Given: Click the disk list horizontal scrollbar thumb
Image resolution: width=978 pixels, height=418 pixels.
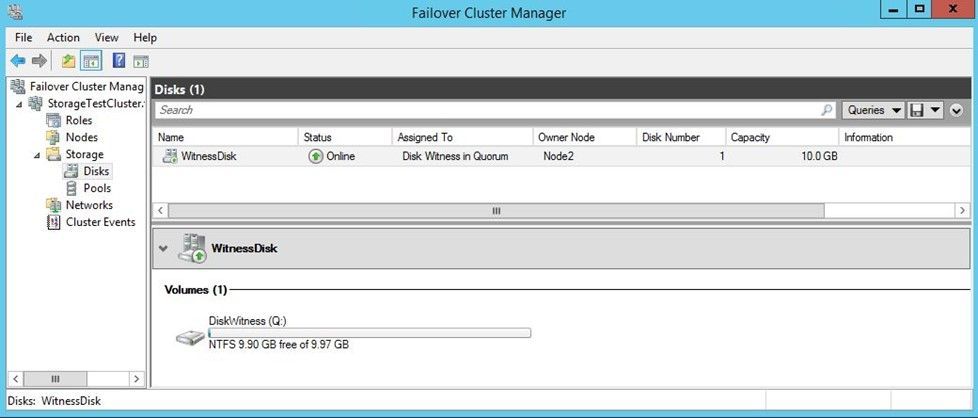Looking at the screenshot, I should click(496, 211).
